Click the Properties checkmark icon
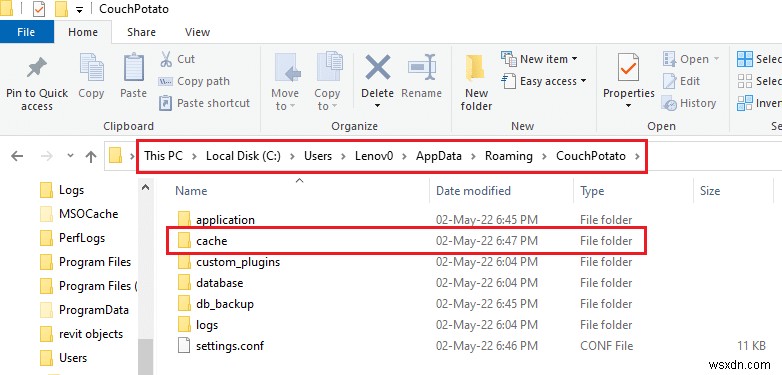 click(628, 68)
